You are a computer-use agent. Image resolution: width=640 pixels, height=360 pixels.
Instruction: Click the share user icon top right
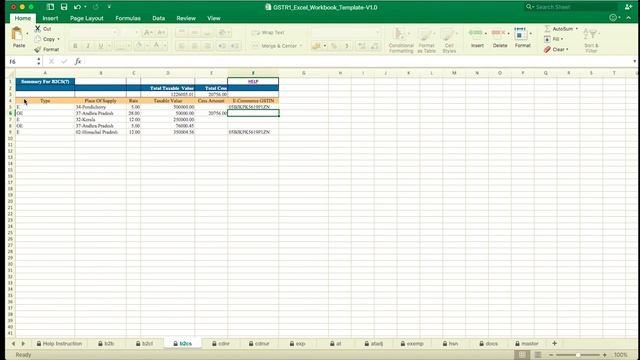pyautogui.click(x=628, y=7)
